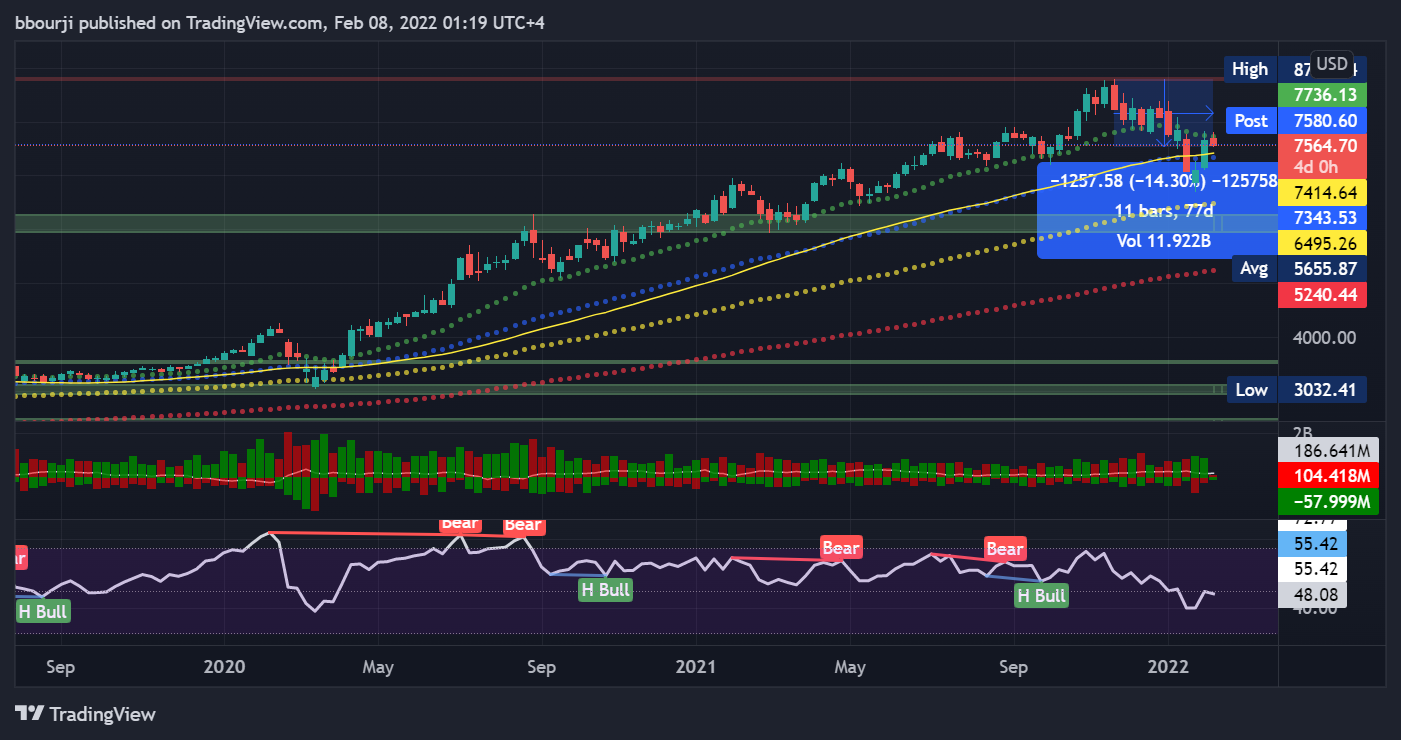Click the most recent red candle on the chart
The width and height of the screenshot is (1401, 740).
[1213, 142]
